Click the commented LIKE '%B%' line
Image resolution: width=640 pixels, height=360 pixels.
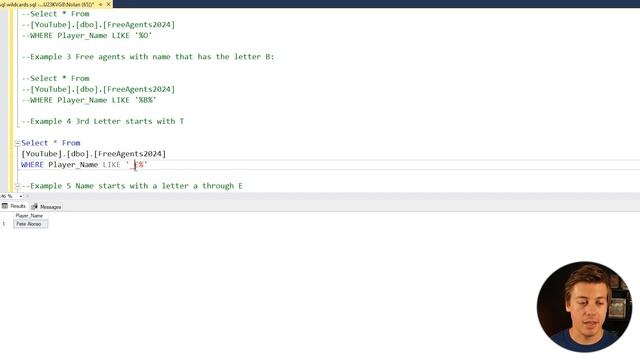click(x=89, y=100)
